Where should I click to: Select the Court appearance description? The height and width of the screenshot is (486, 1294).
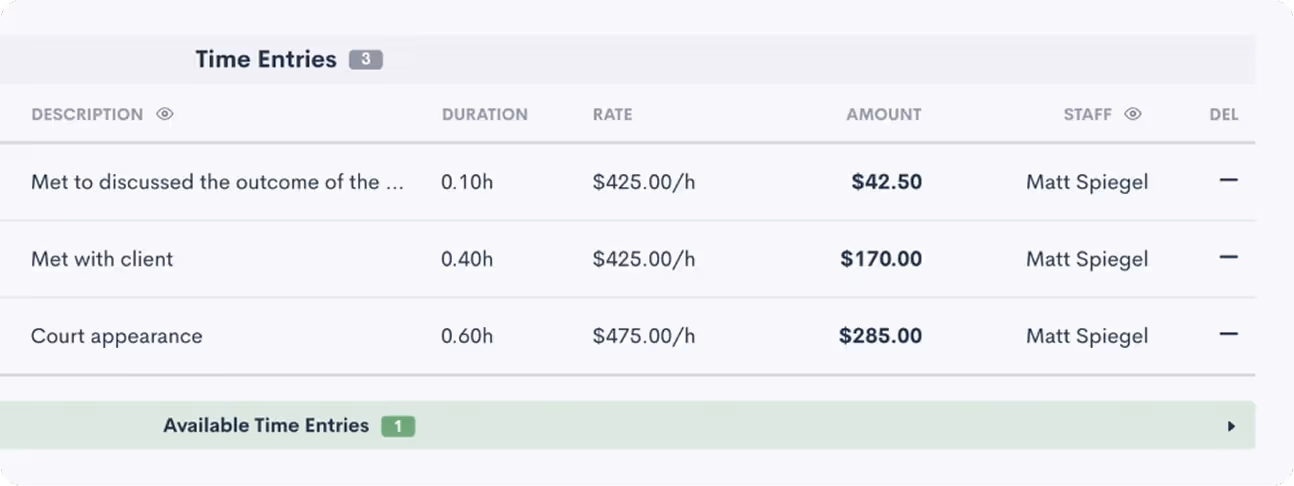[x=116, y=336]
